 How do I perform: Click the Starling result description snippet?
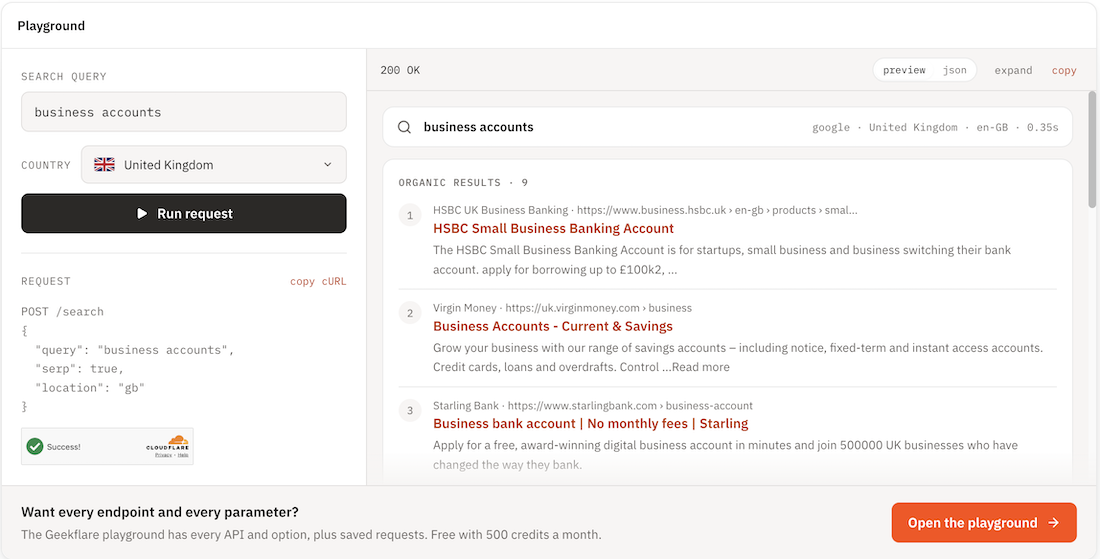(x=725, y=454)
